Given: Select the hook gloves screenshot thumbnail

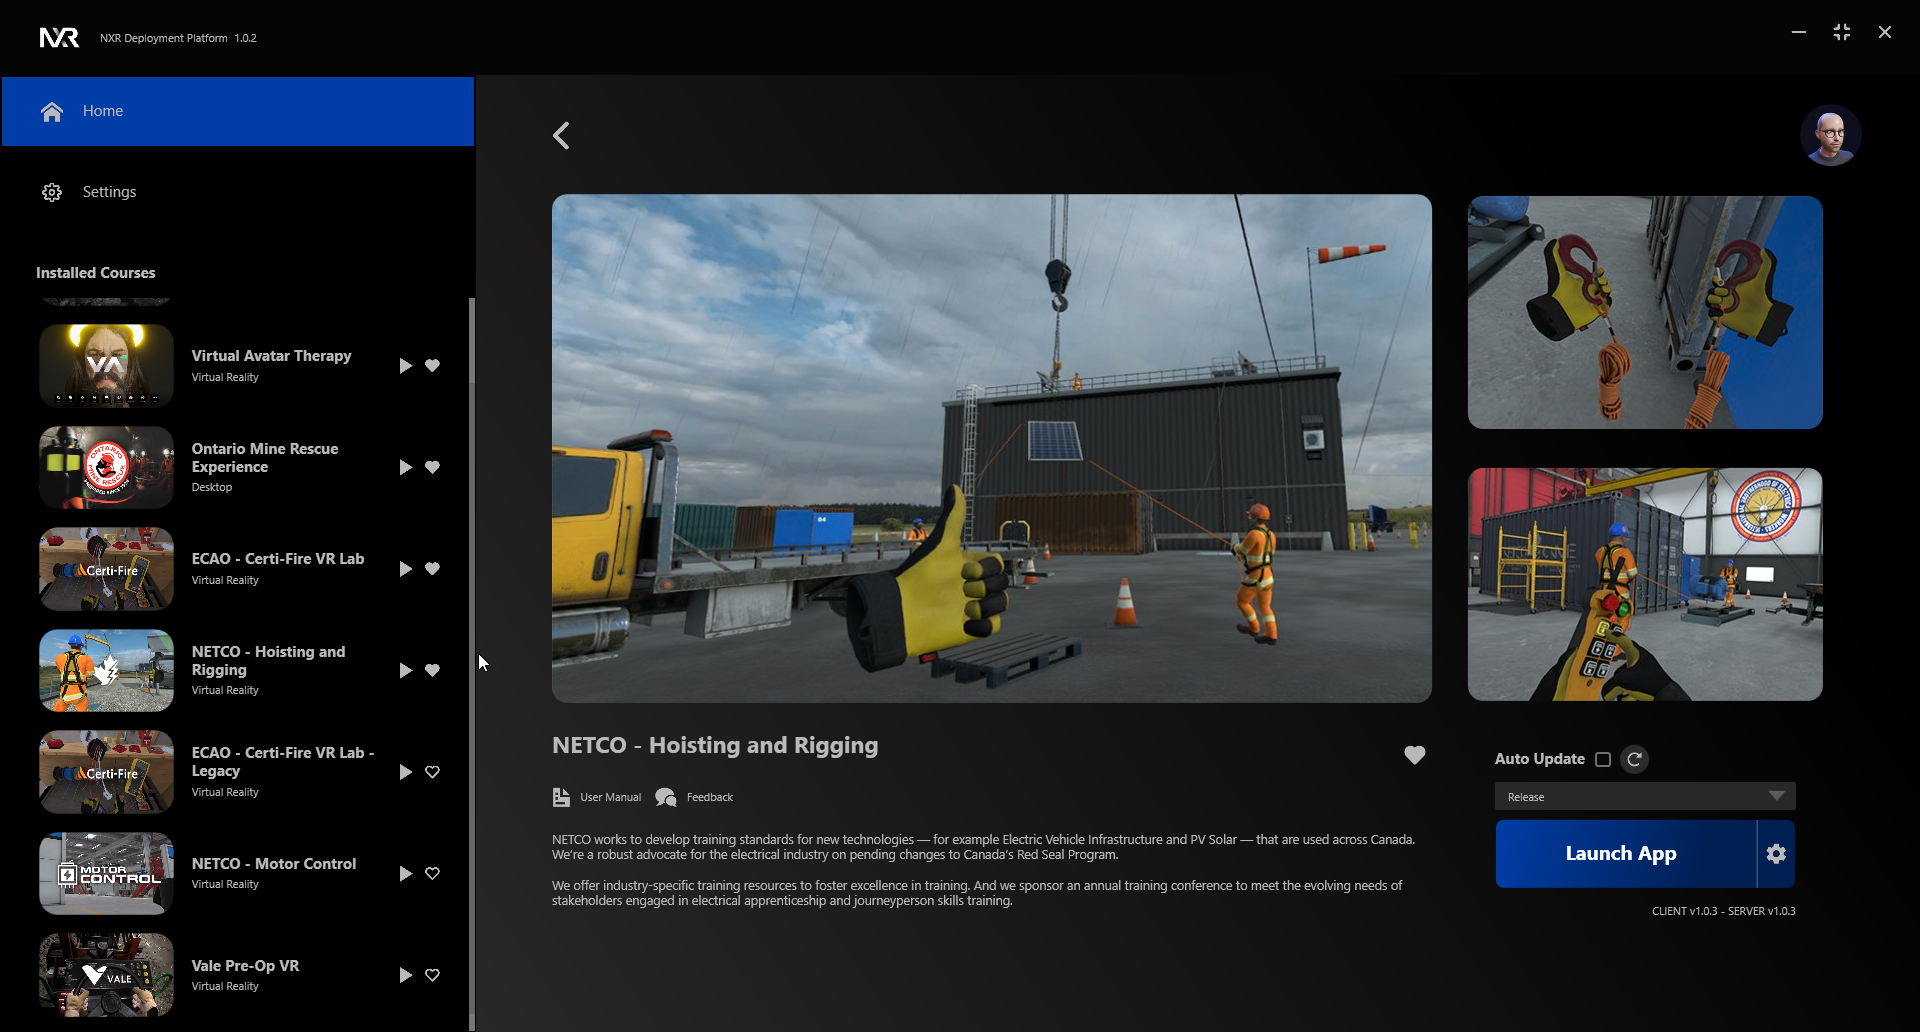Looking at the screenshot, I should pyautogui.click(x=1645, y=313).
